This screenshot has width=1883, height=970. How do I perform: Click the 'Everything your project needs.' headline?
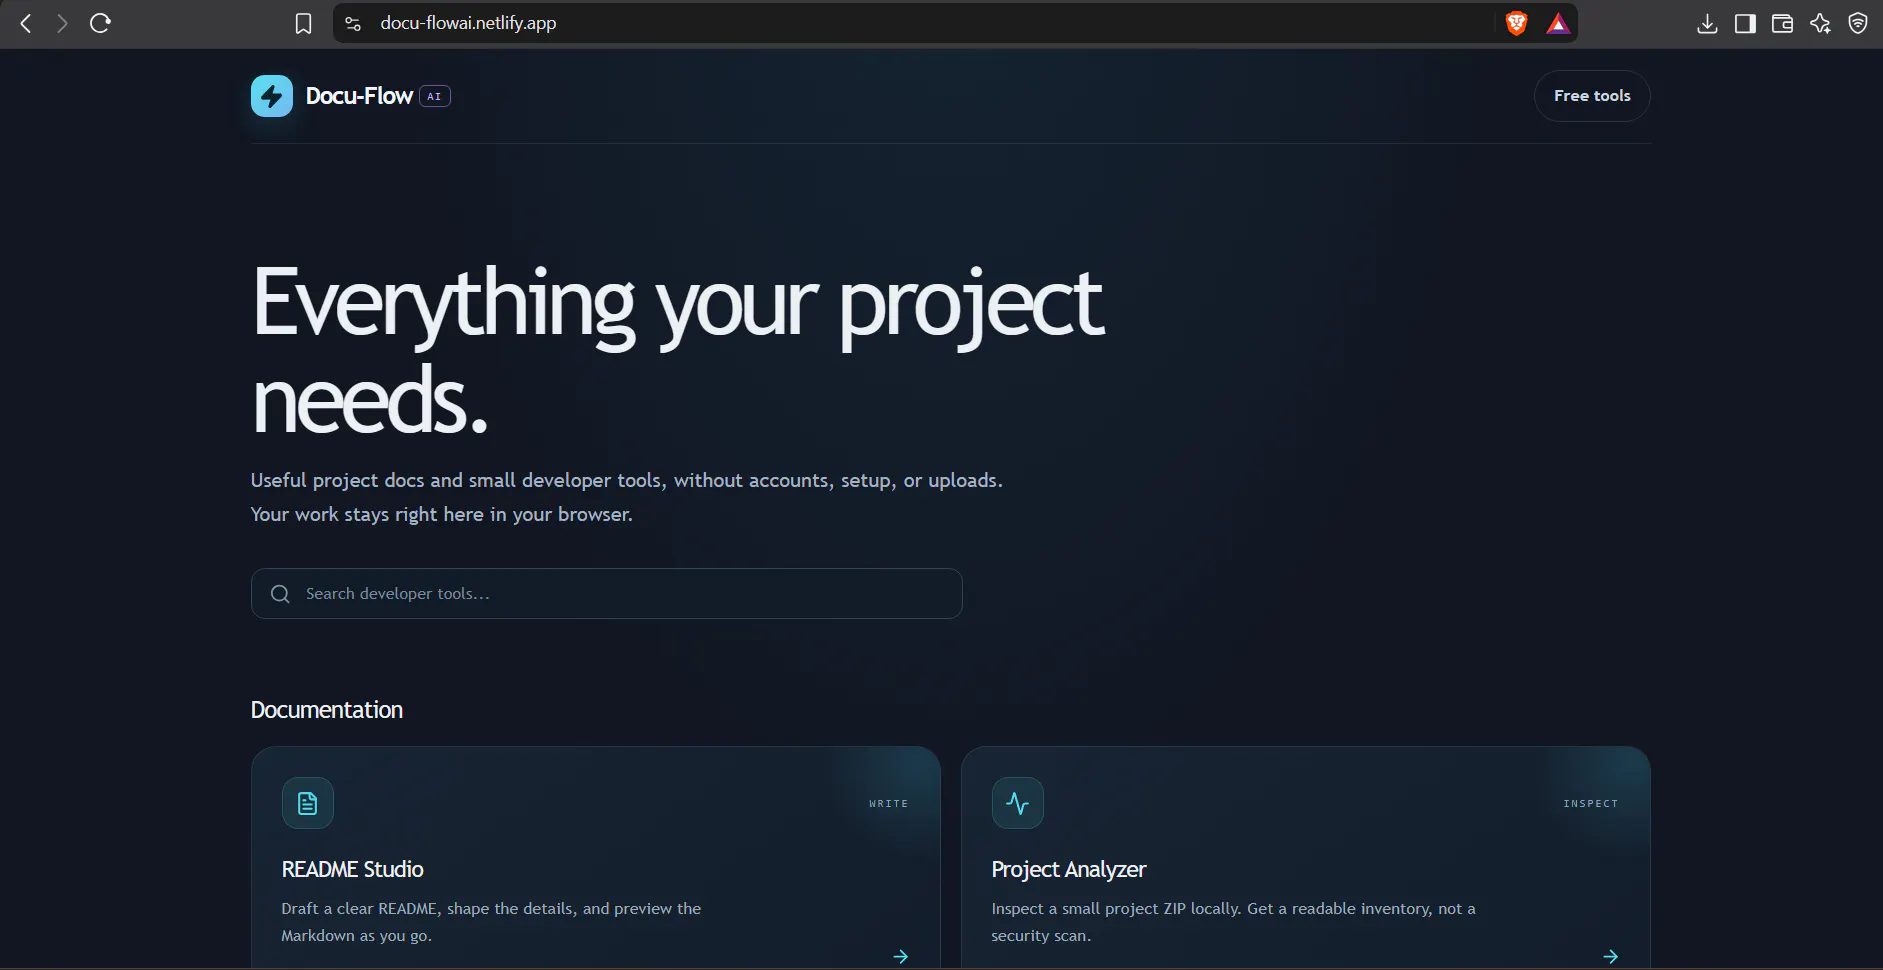click(x=678, y=350)
